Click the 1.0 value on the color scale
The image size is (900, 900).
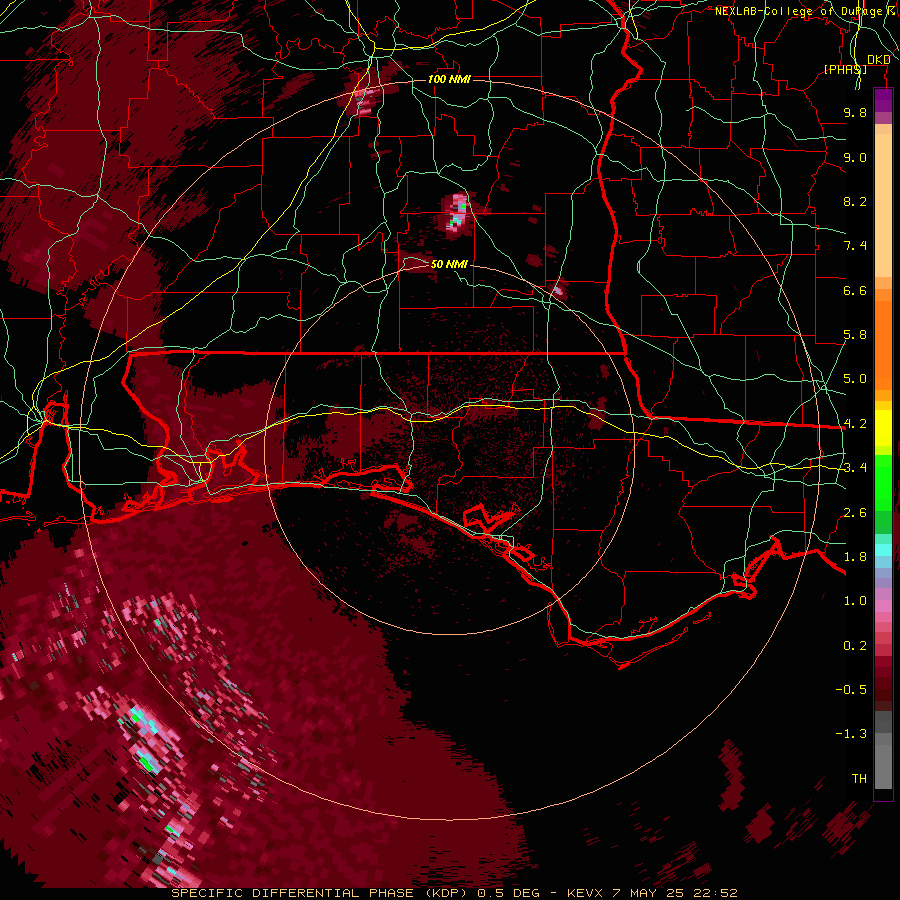[x=855, y=601]
